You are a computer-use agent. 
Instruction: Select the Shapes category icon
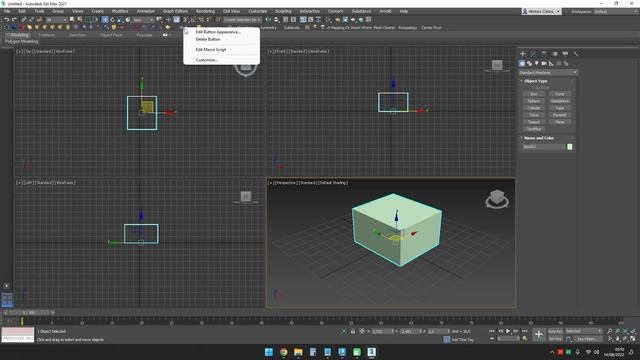point(529,64)
